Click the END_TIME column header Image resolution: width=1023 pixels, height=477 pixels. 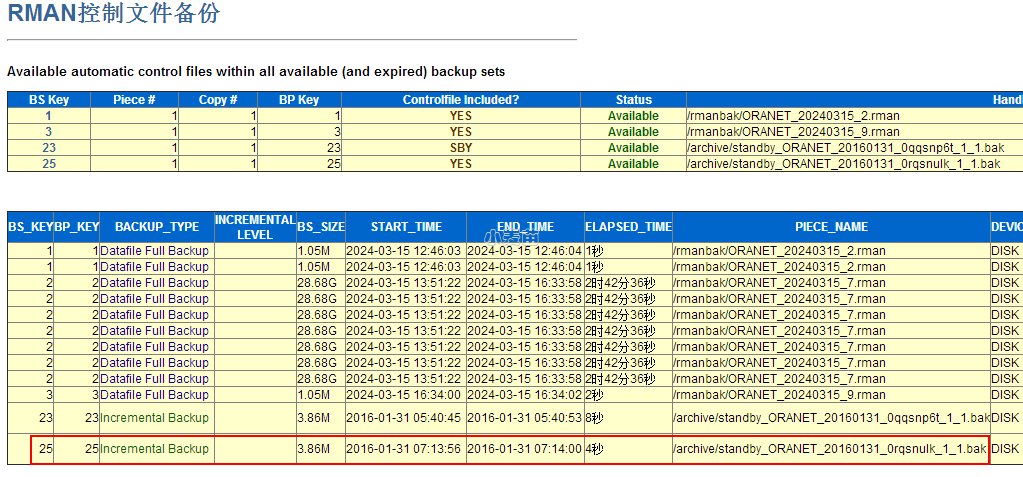point(524,227)
